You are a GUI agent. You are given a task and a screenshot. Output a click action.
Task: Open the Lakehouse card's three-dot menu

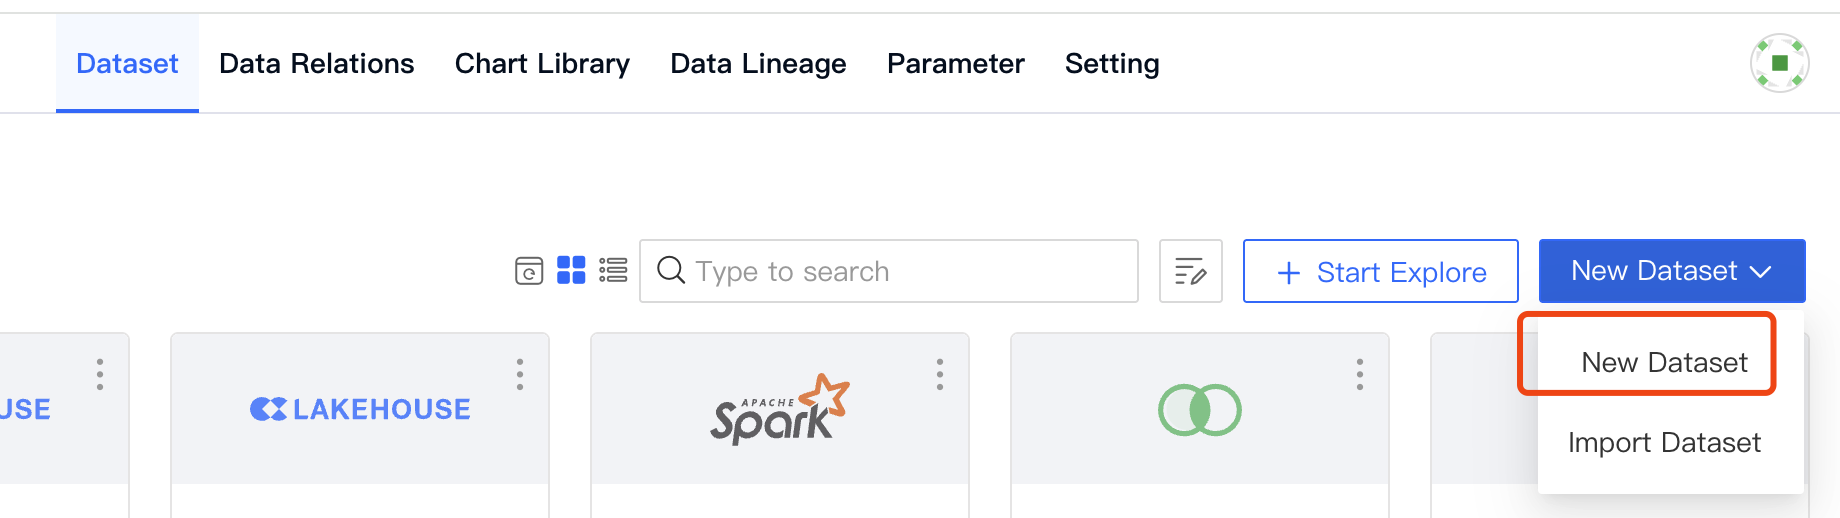[x=520, y=374]
